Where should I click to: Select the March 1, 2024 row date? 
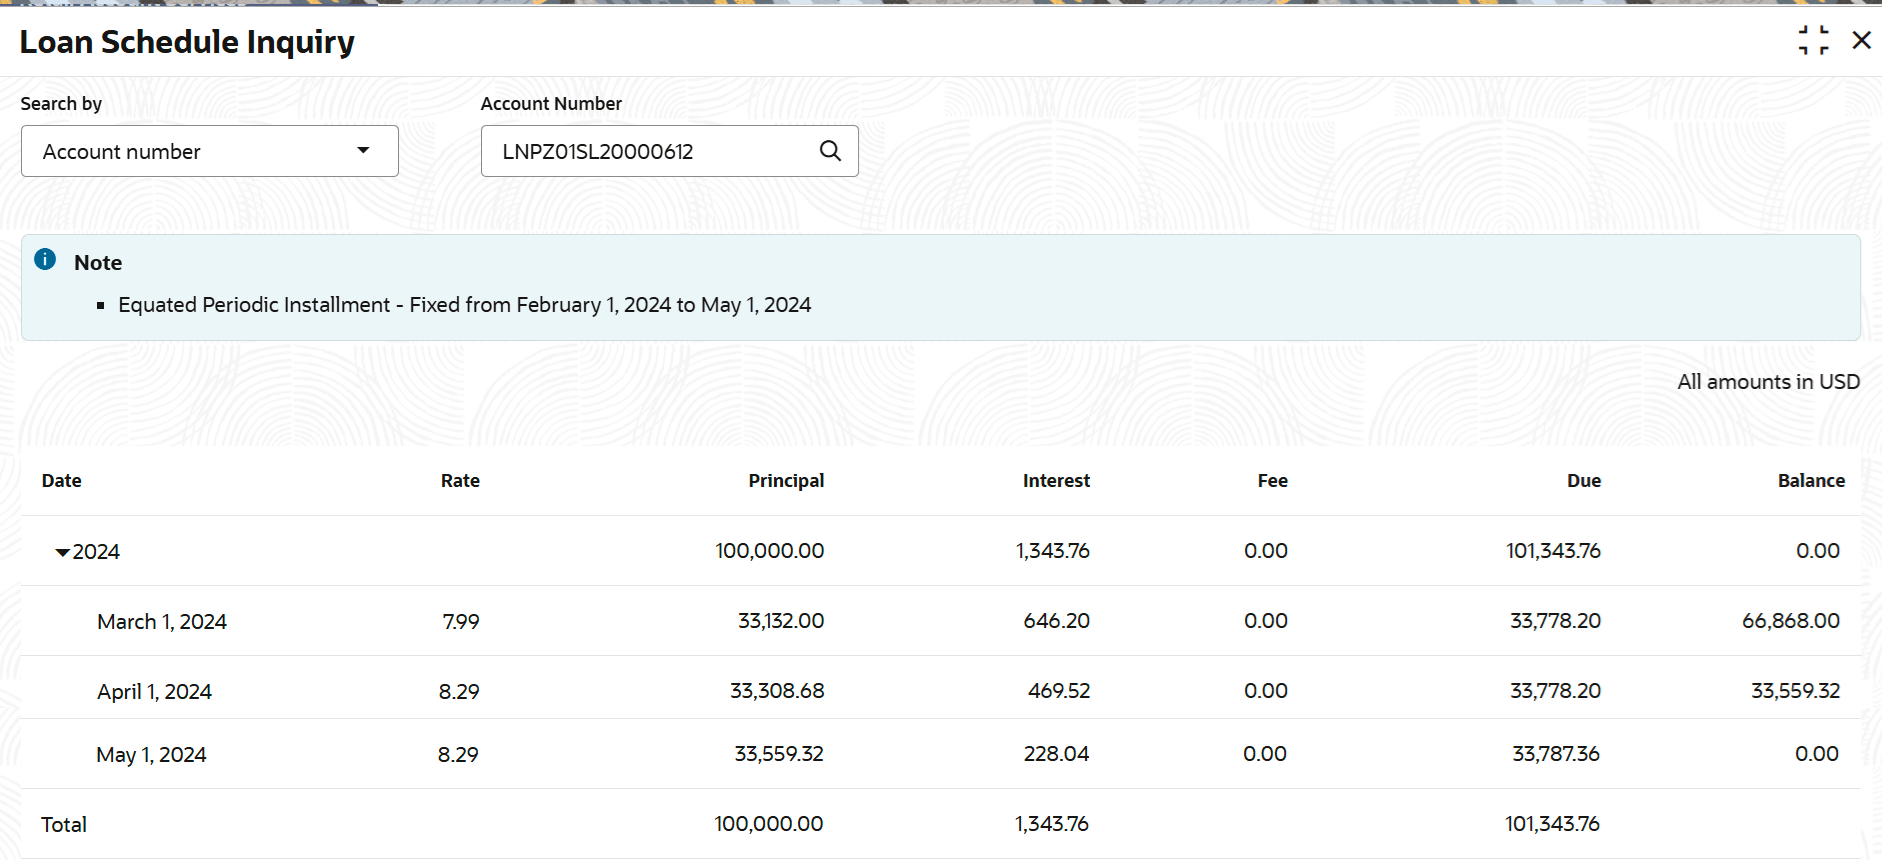point(162,622)
